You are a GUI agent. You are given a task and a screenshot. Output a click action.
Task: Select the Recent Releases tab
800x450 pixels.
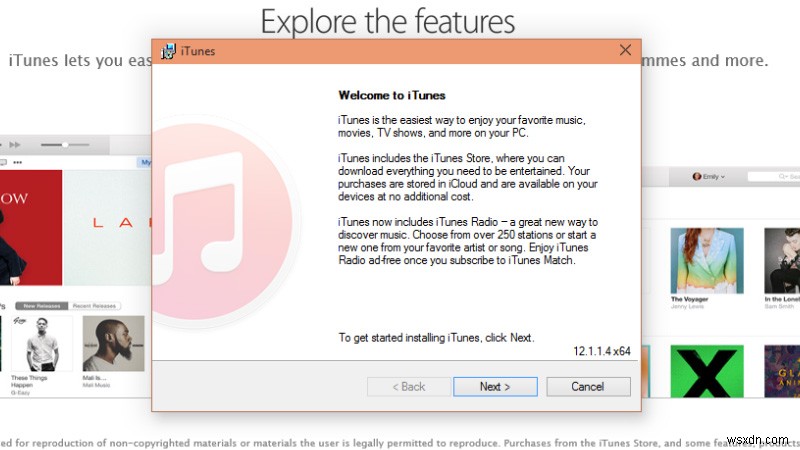pyautogui.click(x=94, y=306)
